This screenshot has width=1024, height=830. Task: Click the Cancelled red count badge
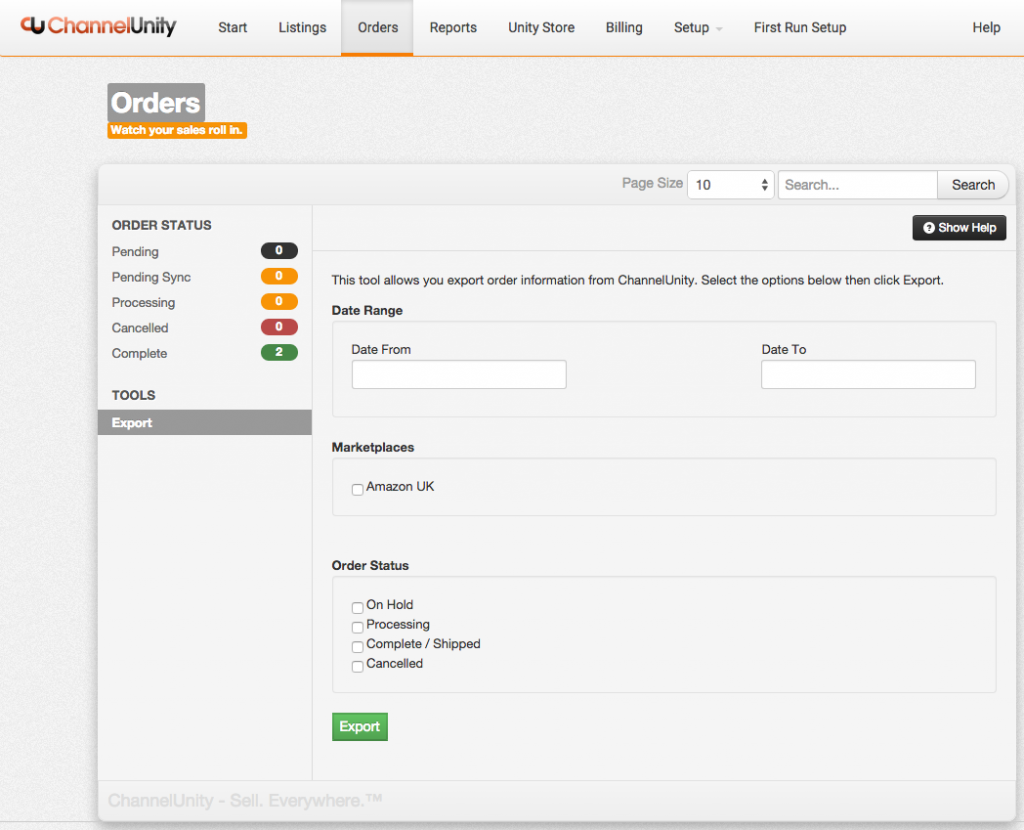click(x=279, y=327)
